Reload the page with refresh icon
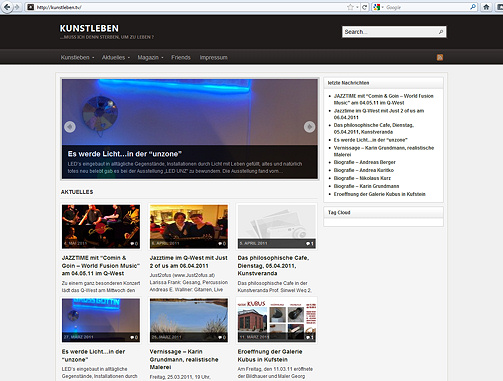The image size is (503, 381). tap(365, 7)
